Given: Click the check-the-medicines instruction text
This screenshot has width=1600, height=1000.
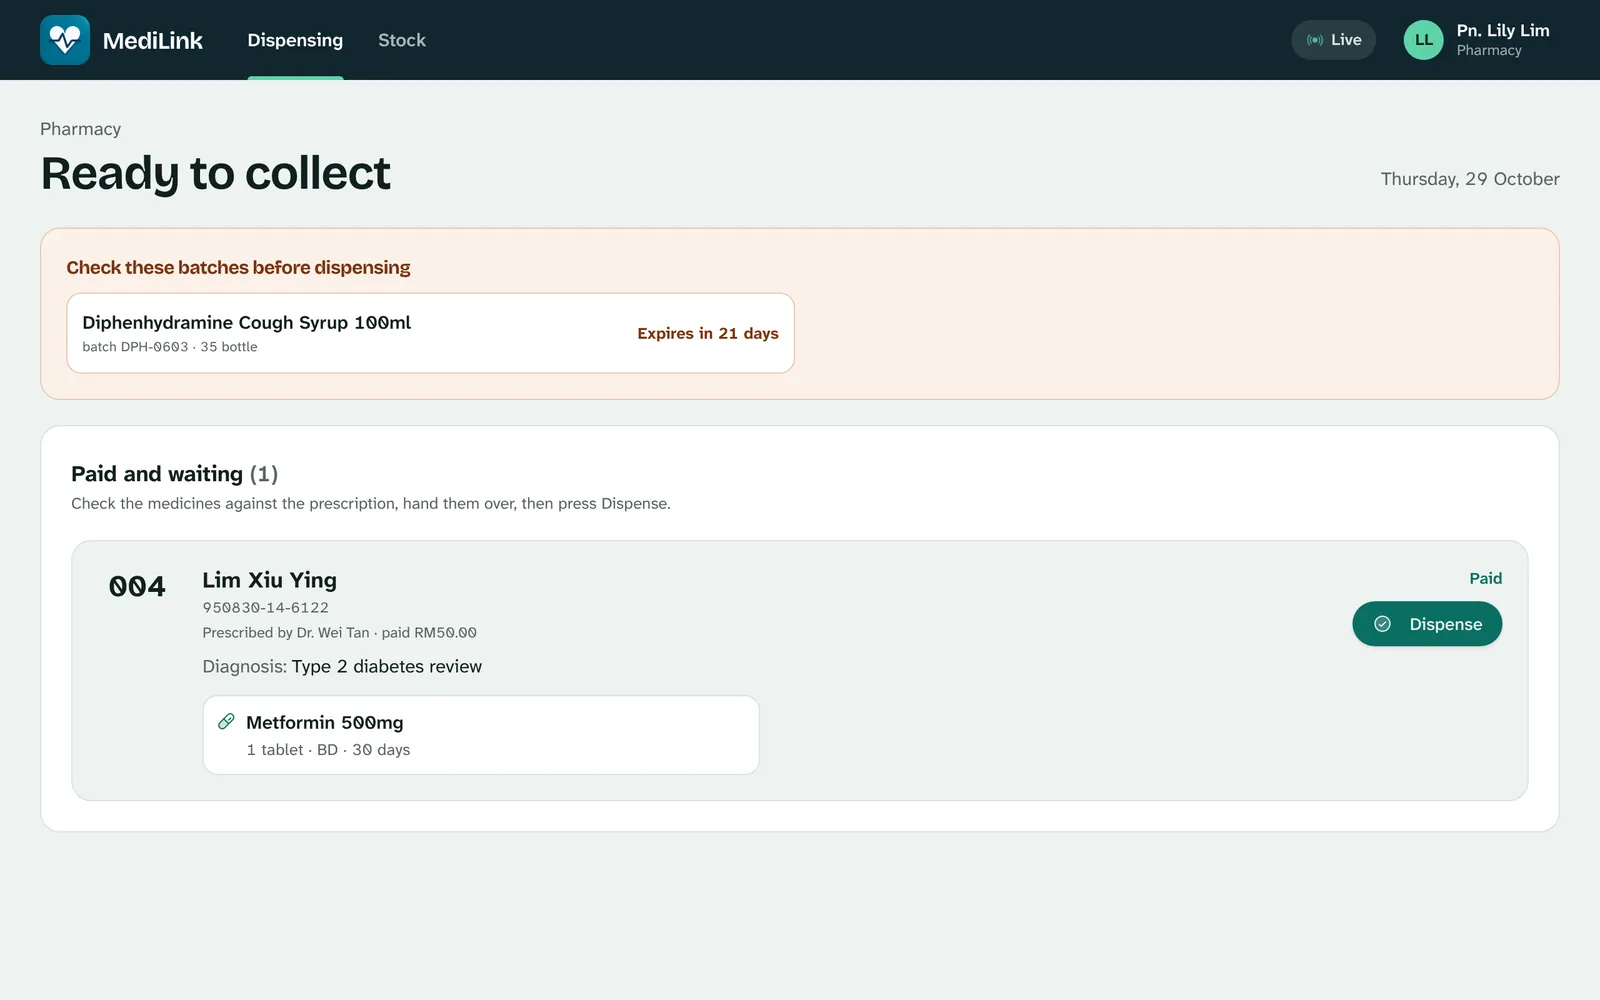Looking at the screenshot, I should 371,503.
